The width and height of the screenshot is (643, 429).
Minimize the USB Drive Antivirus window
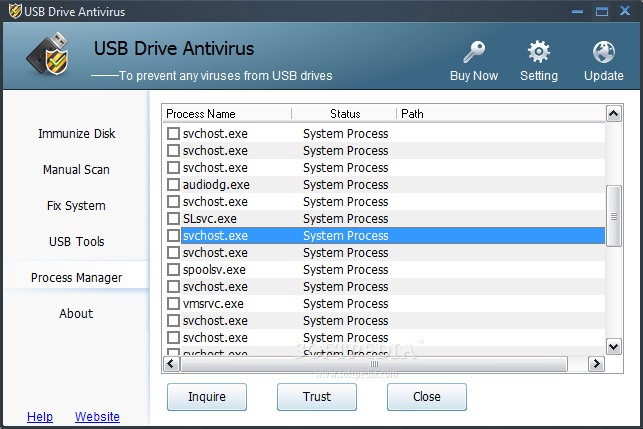pos(577,11)
